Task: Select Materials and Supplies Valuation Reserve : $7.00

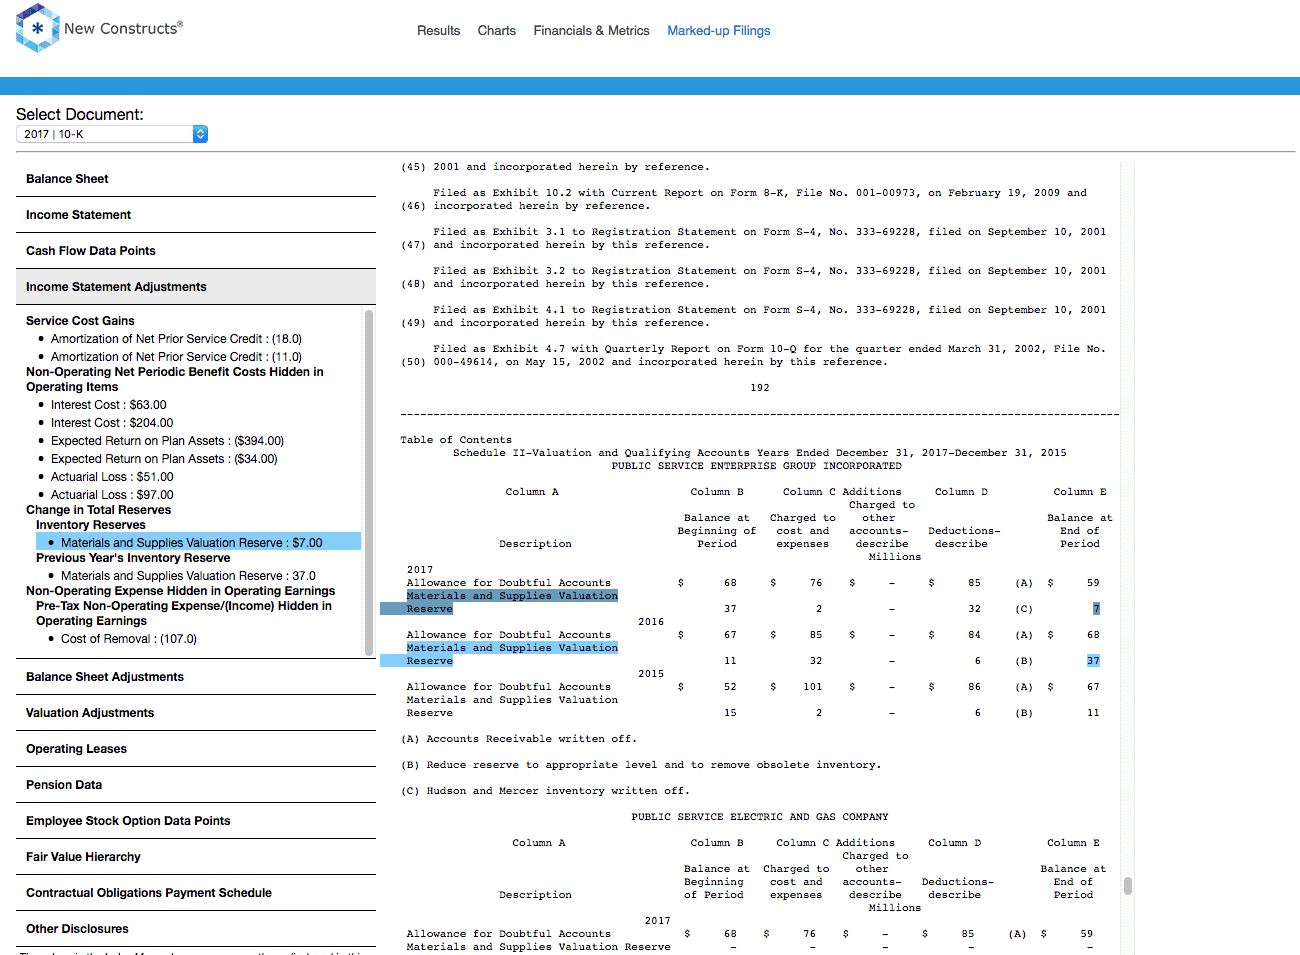Action: click(x=198, y=542)
